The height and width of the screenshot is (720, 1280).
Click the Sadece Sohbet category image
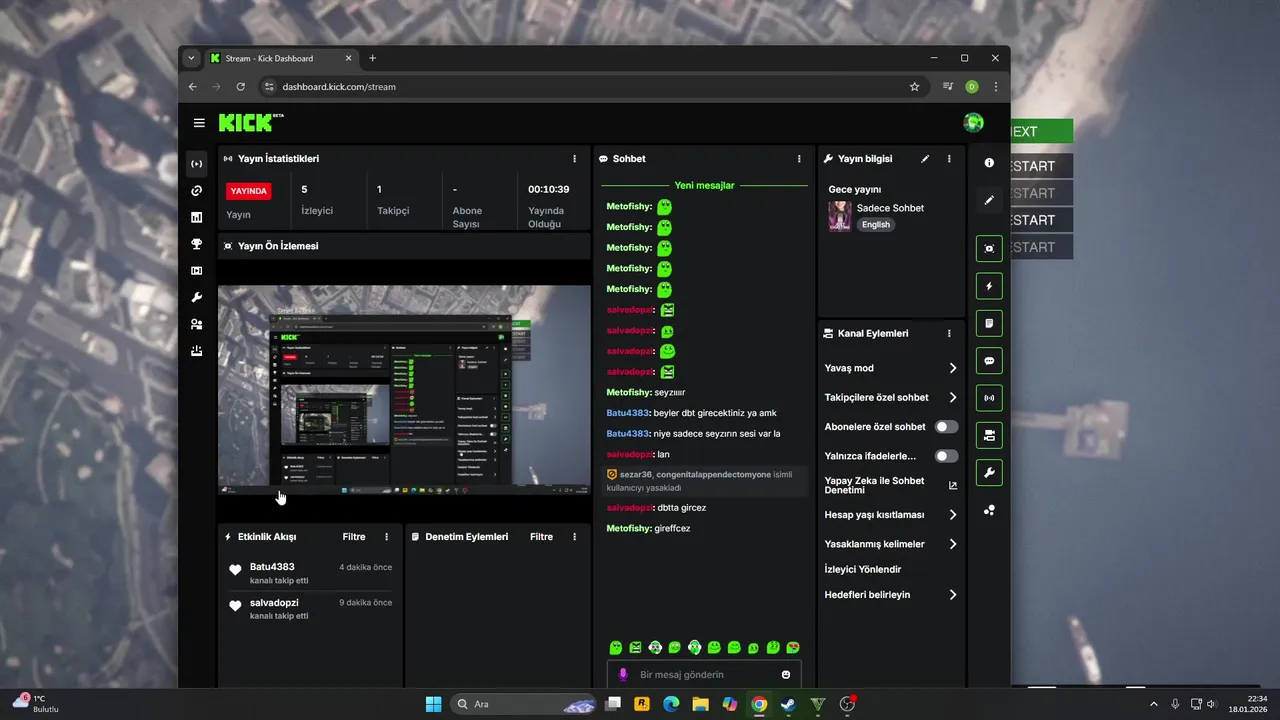click(x=839, y=216)
